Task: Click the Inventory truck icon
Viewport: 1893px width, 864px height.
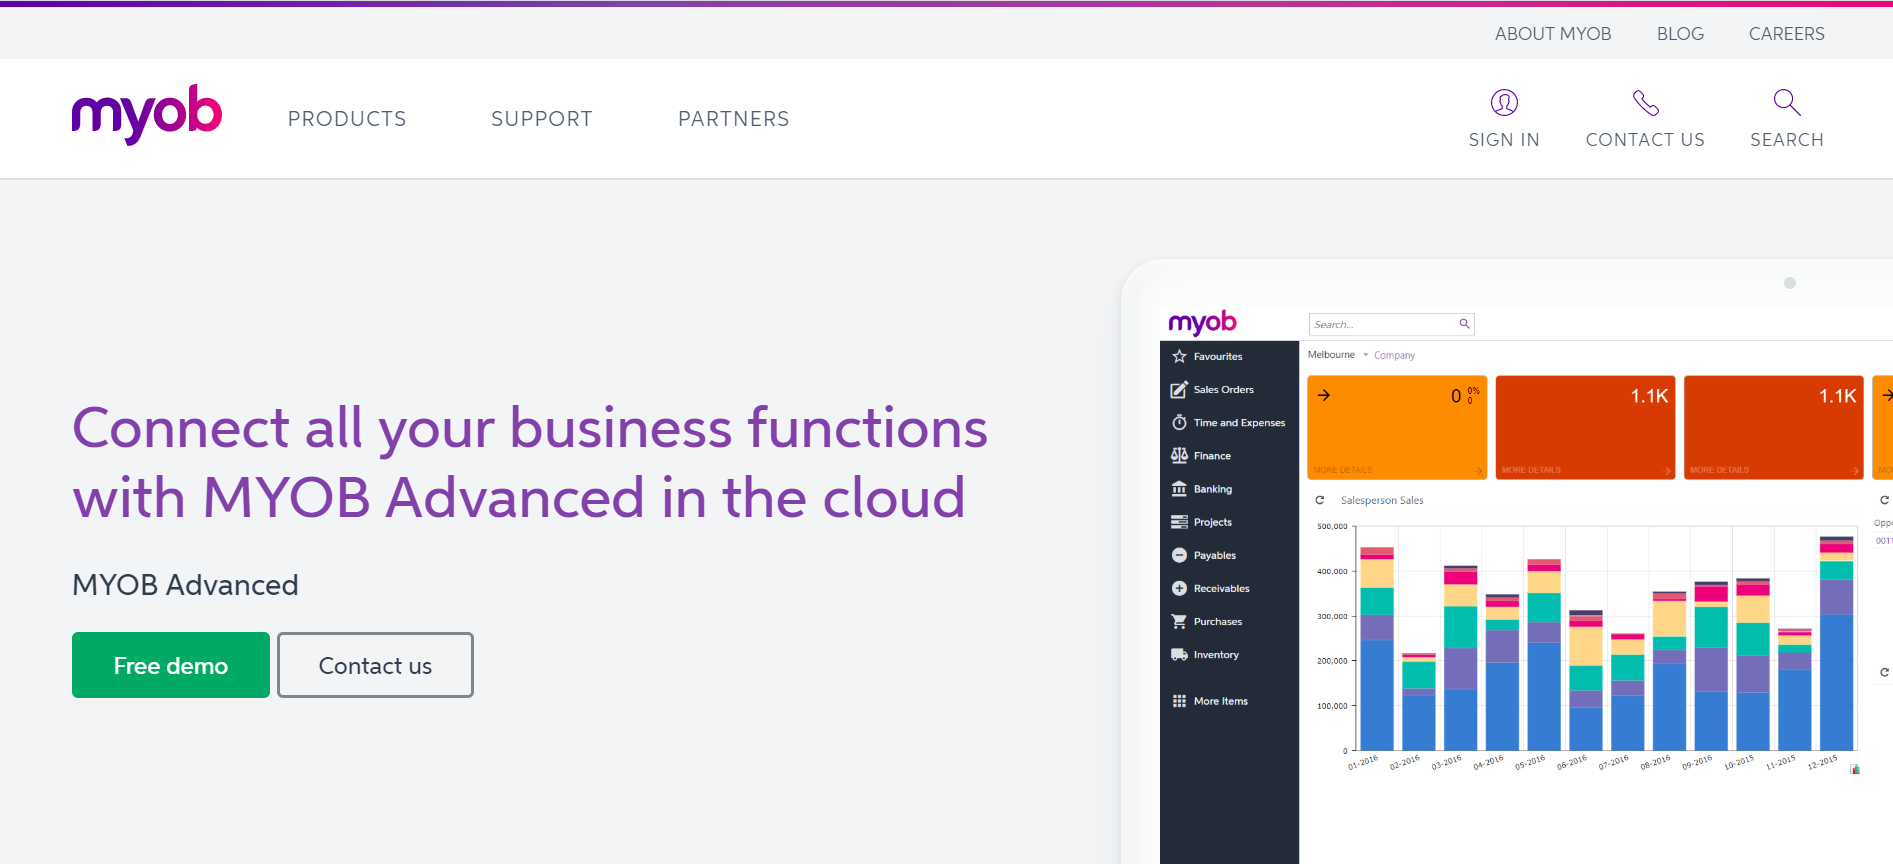Action: (x=1179, y=655)
